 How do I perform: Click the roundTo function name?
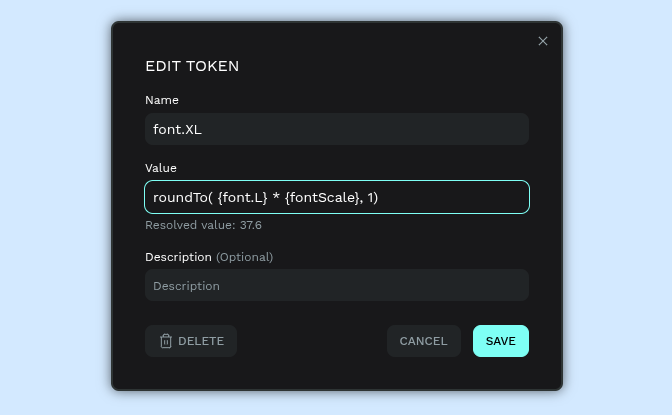coord(178,197)
